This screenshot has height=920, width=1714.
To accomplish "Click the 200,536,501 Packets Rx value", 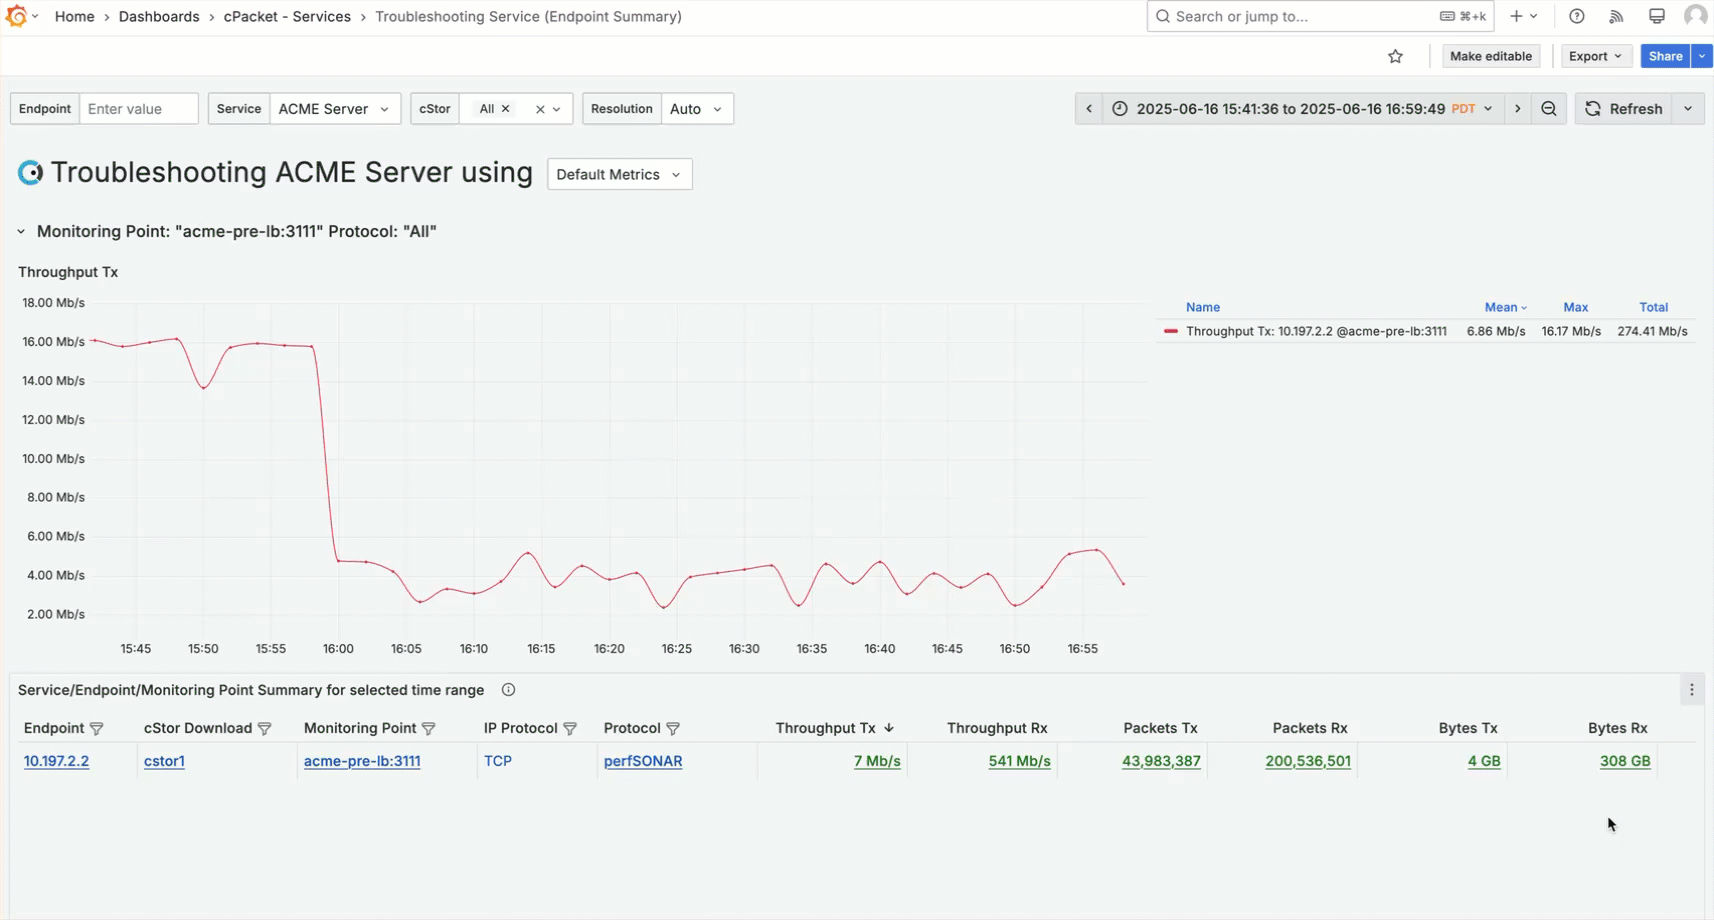I will 1308,761.
